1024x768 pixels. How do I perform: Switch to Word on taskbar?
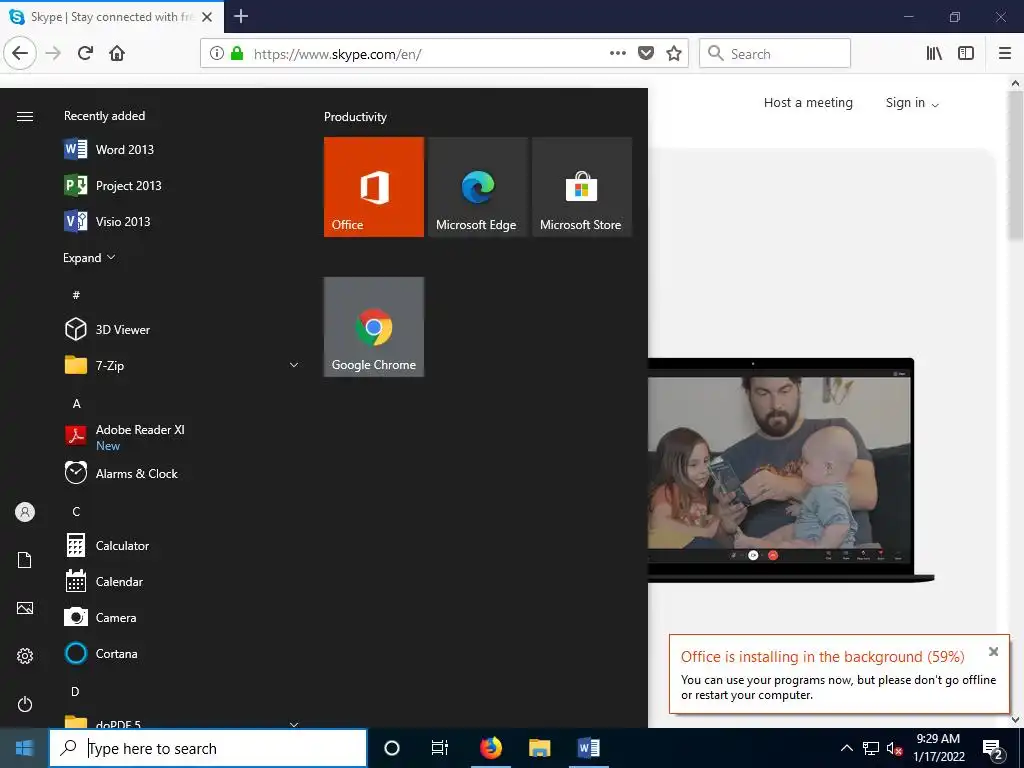[588, 748]
